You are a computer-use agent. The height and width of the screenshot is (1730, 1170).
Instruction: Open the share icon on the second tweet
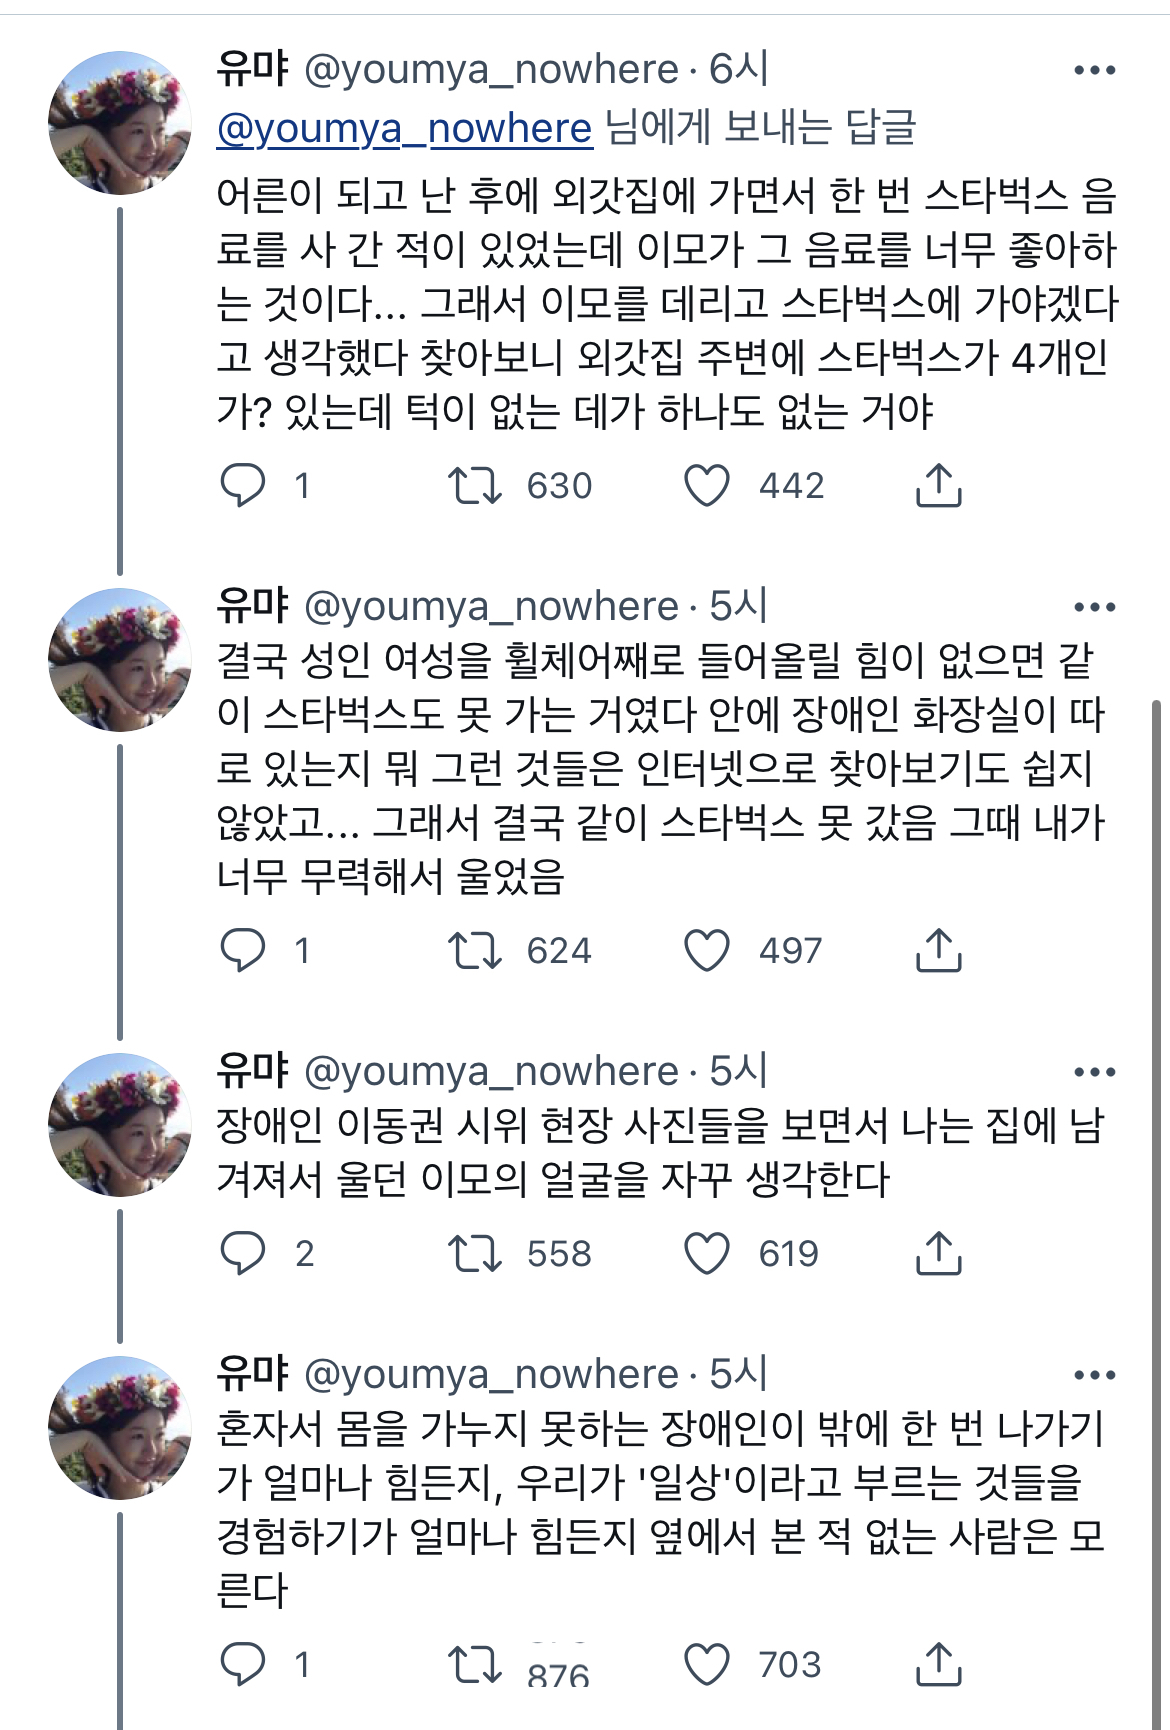click(x=937, y=953)
